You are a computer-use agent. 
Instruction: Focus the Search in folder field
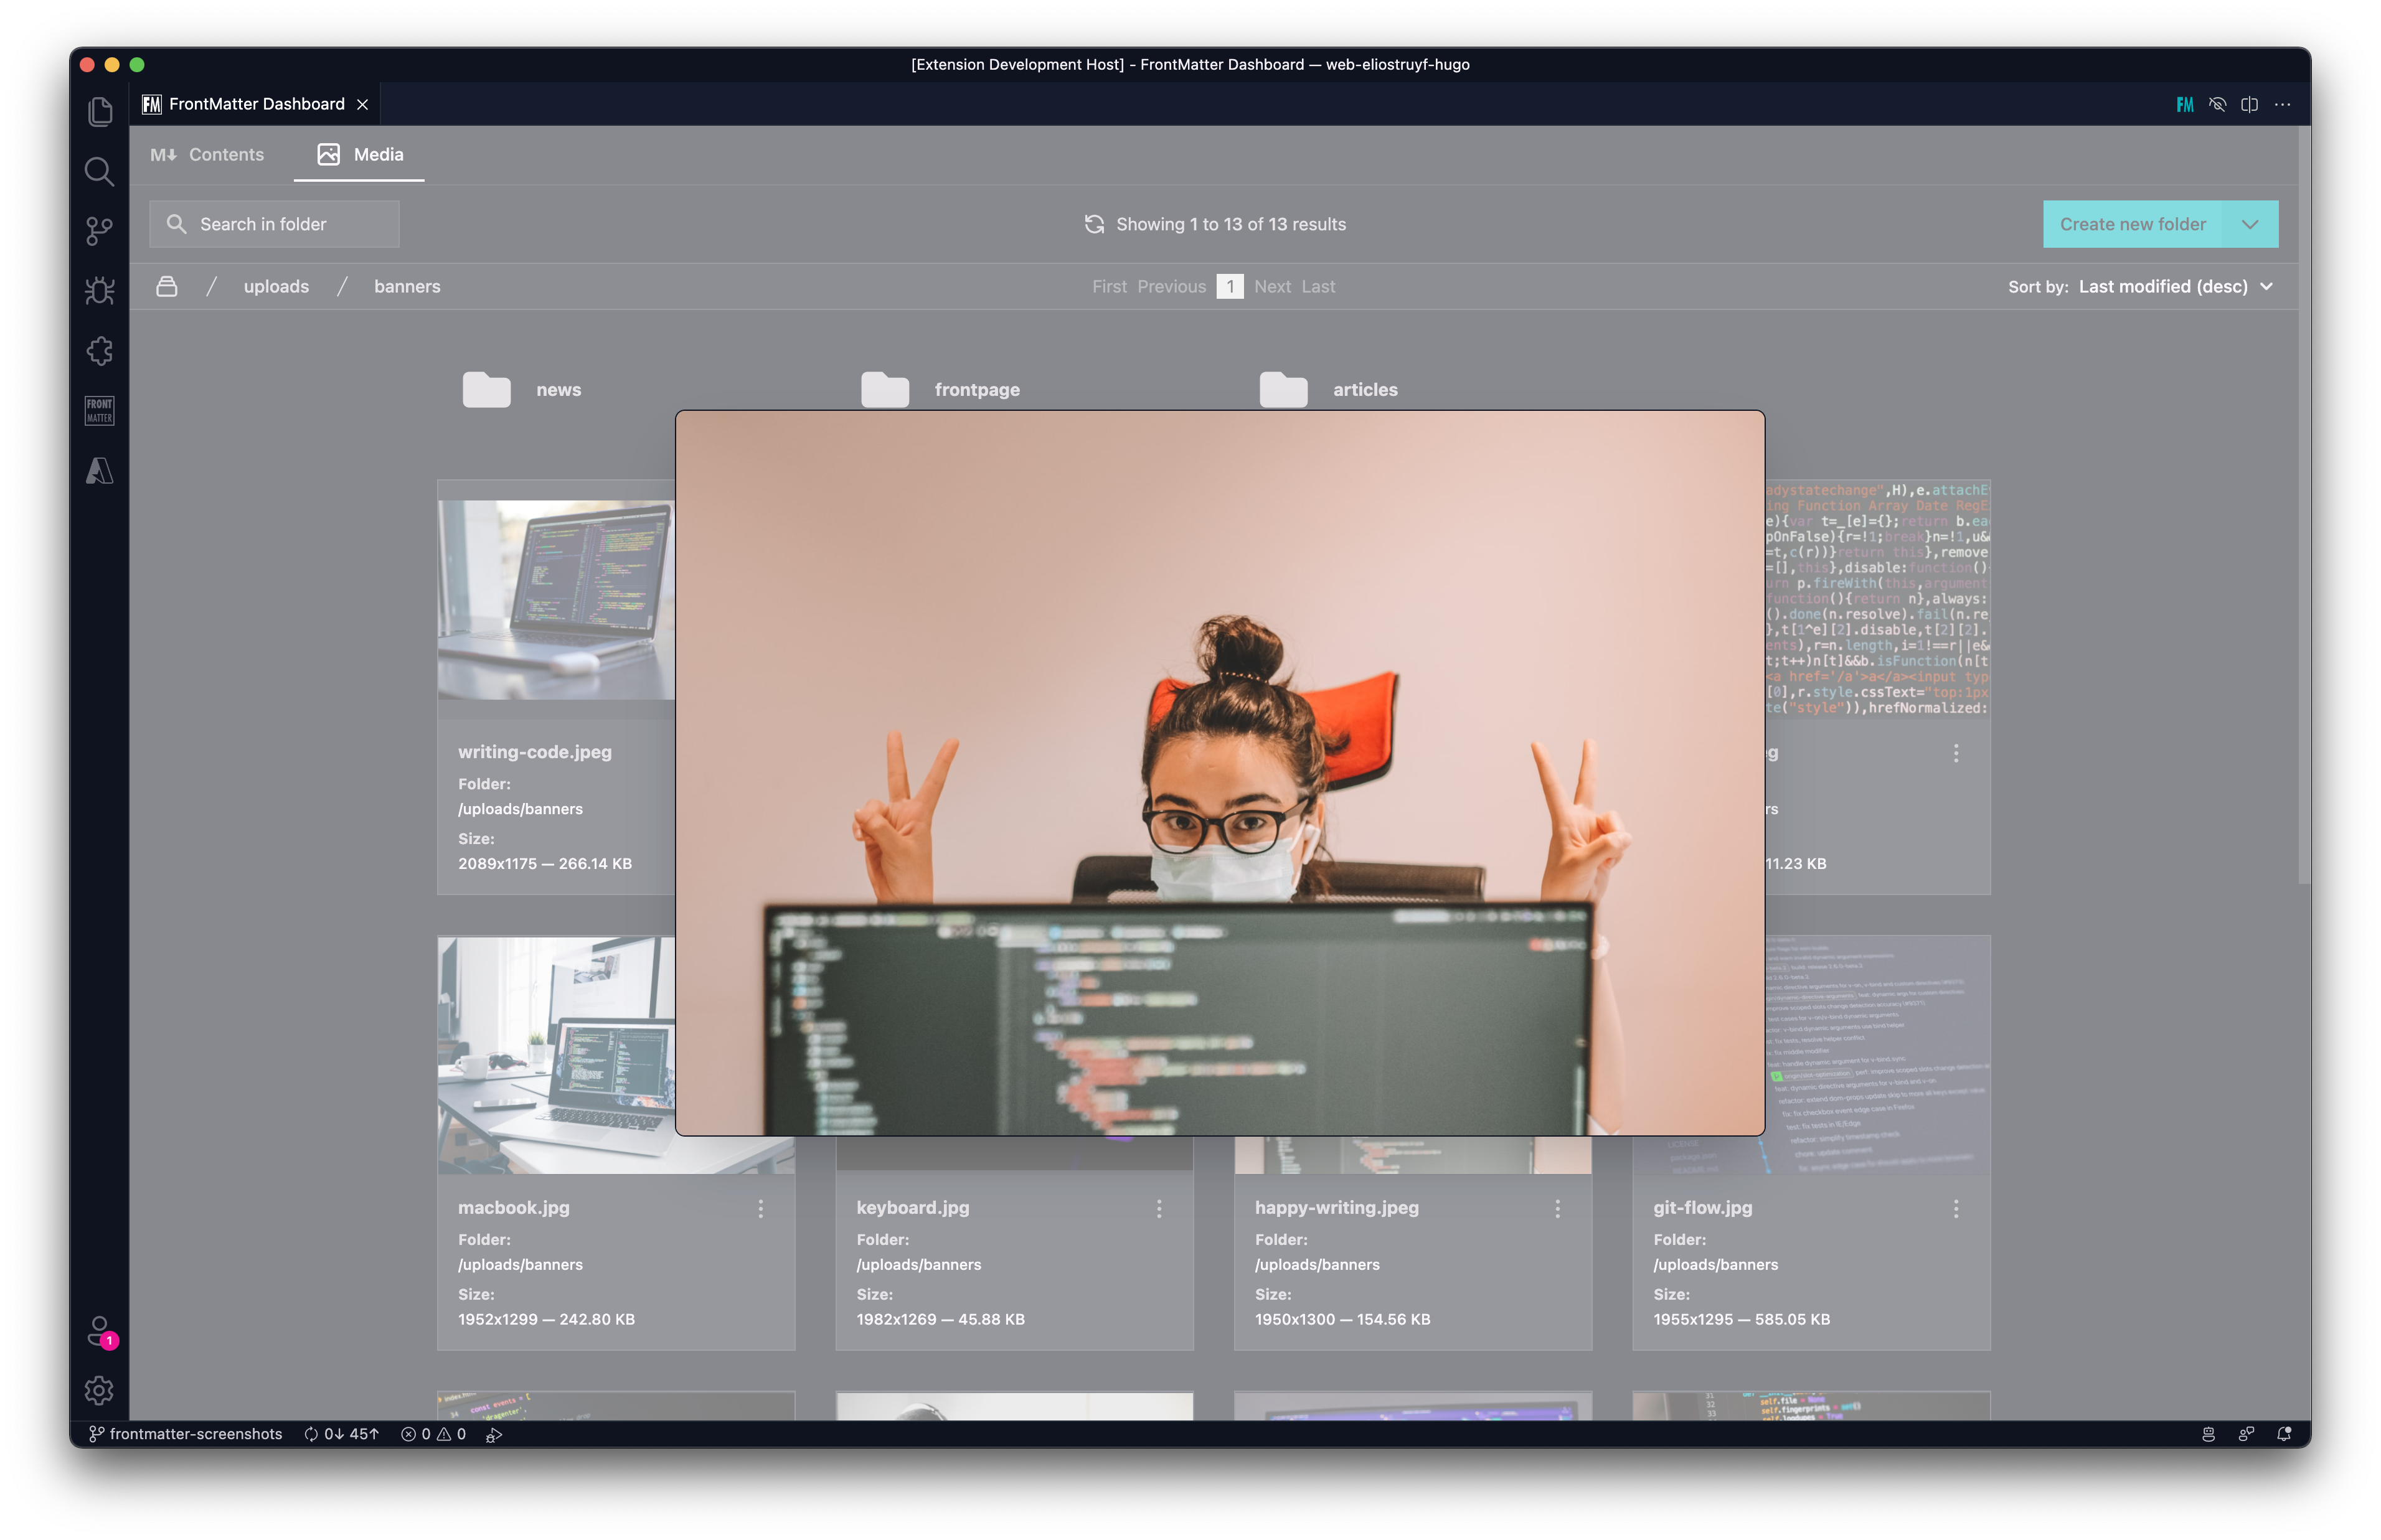274,224
